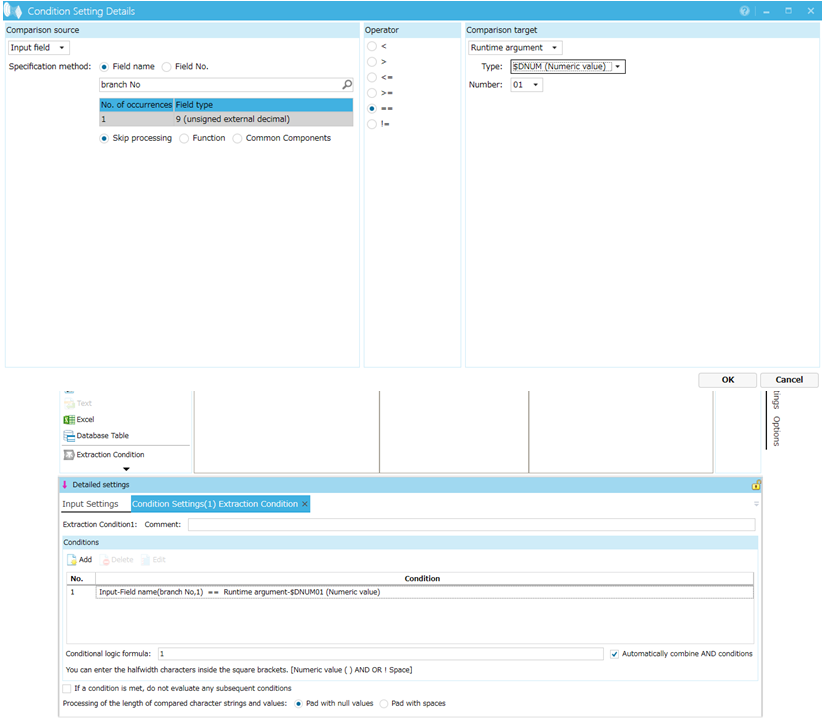Switch to the Input Settings tab
The width and height of the screenshot is (825, 720).
[x=90, y=504]
